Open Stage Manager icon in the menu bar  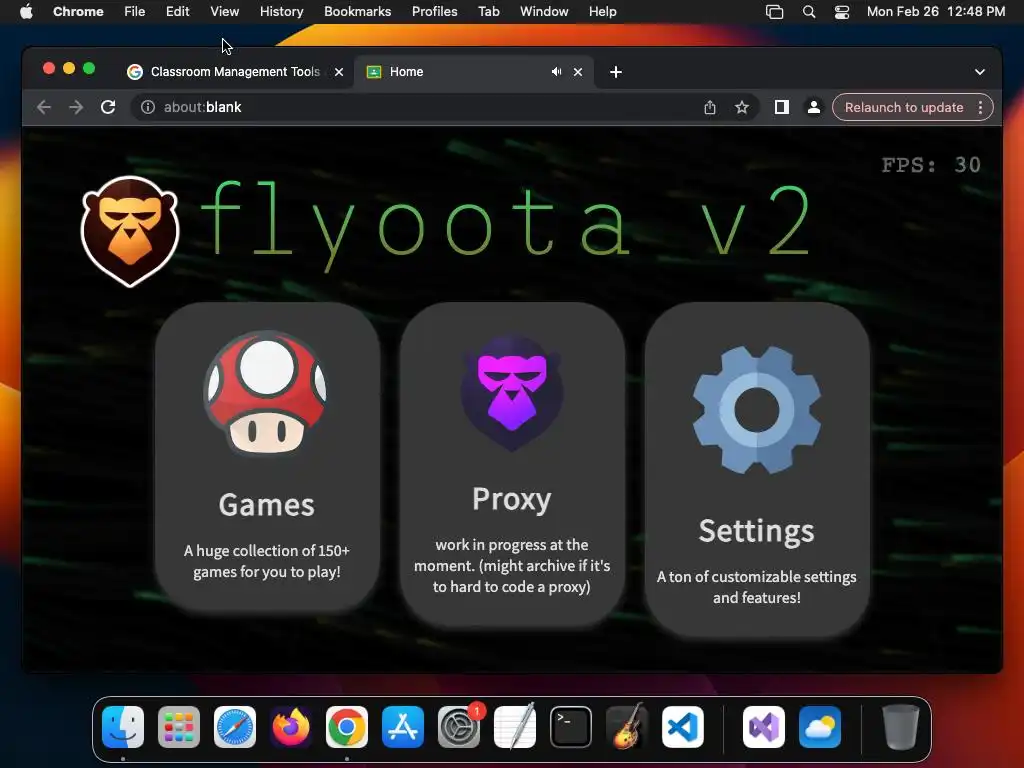(775, 12)
